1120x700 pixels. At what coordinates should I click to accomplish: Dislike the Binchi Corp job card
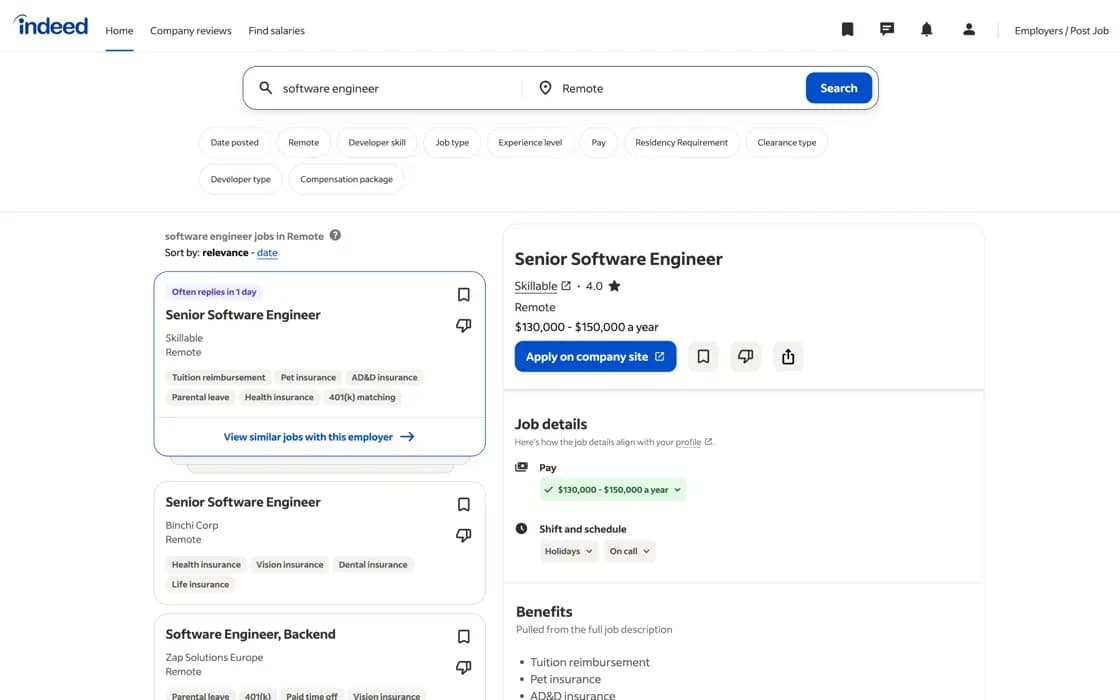pos(464,535)
